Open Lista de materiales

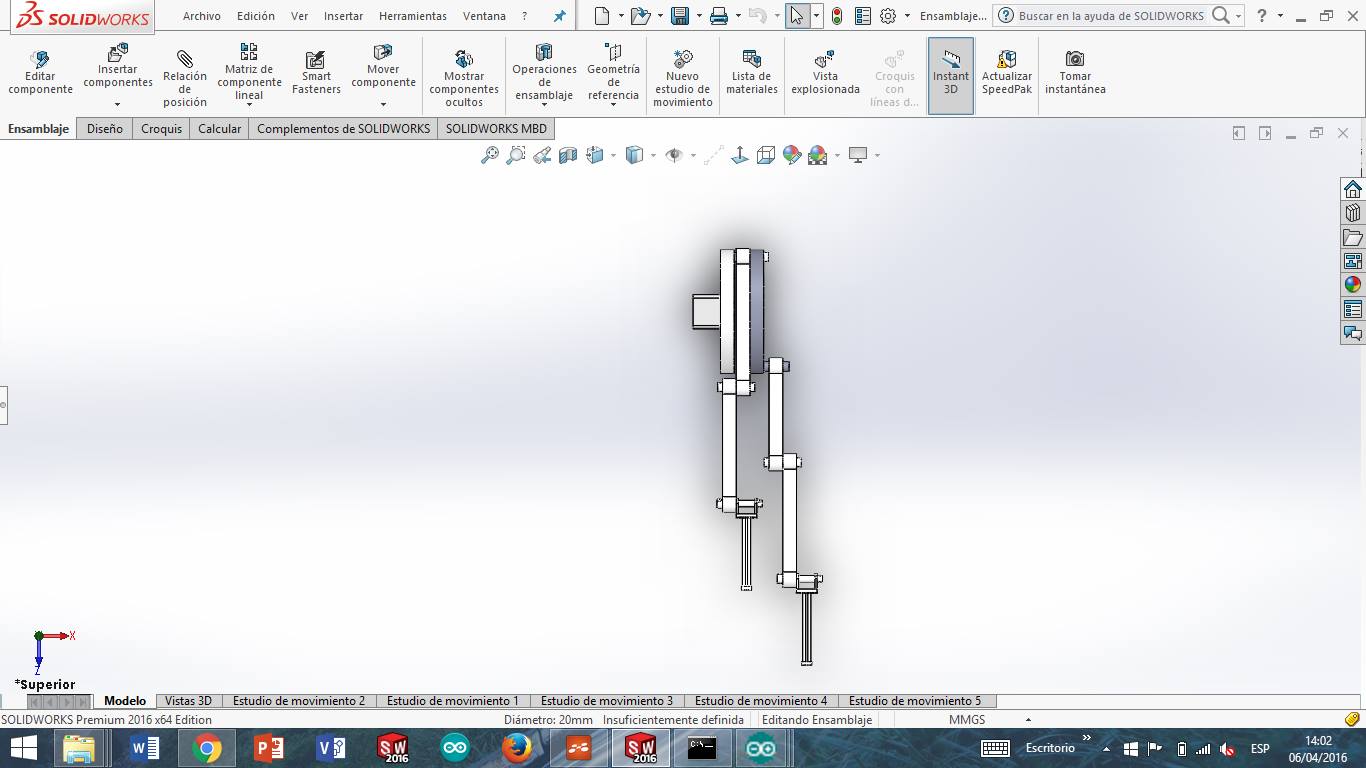point(752,74)
